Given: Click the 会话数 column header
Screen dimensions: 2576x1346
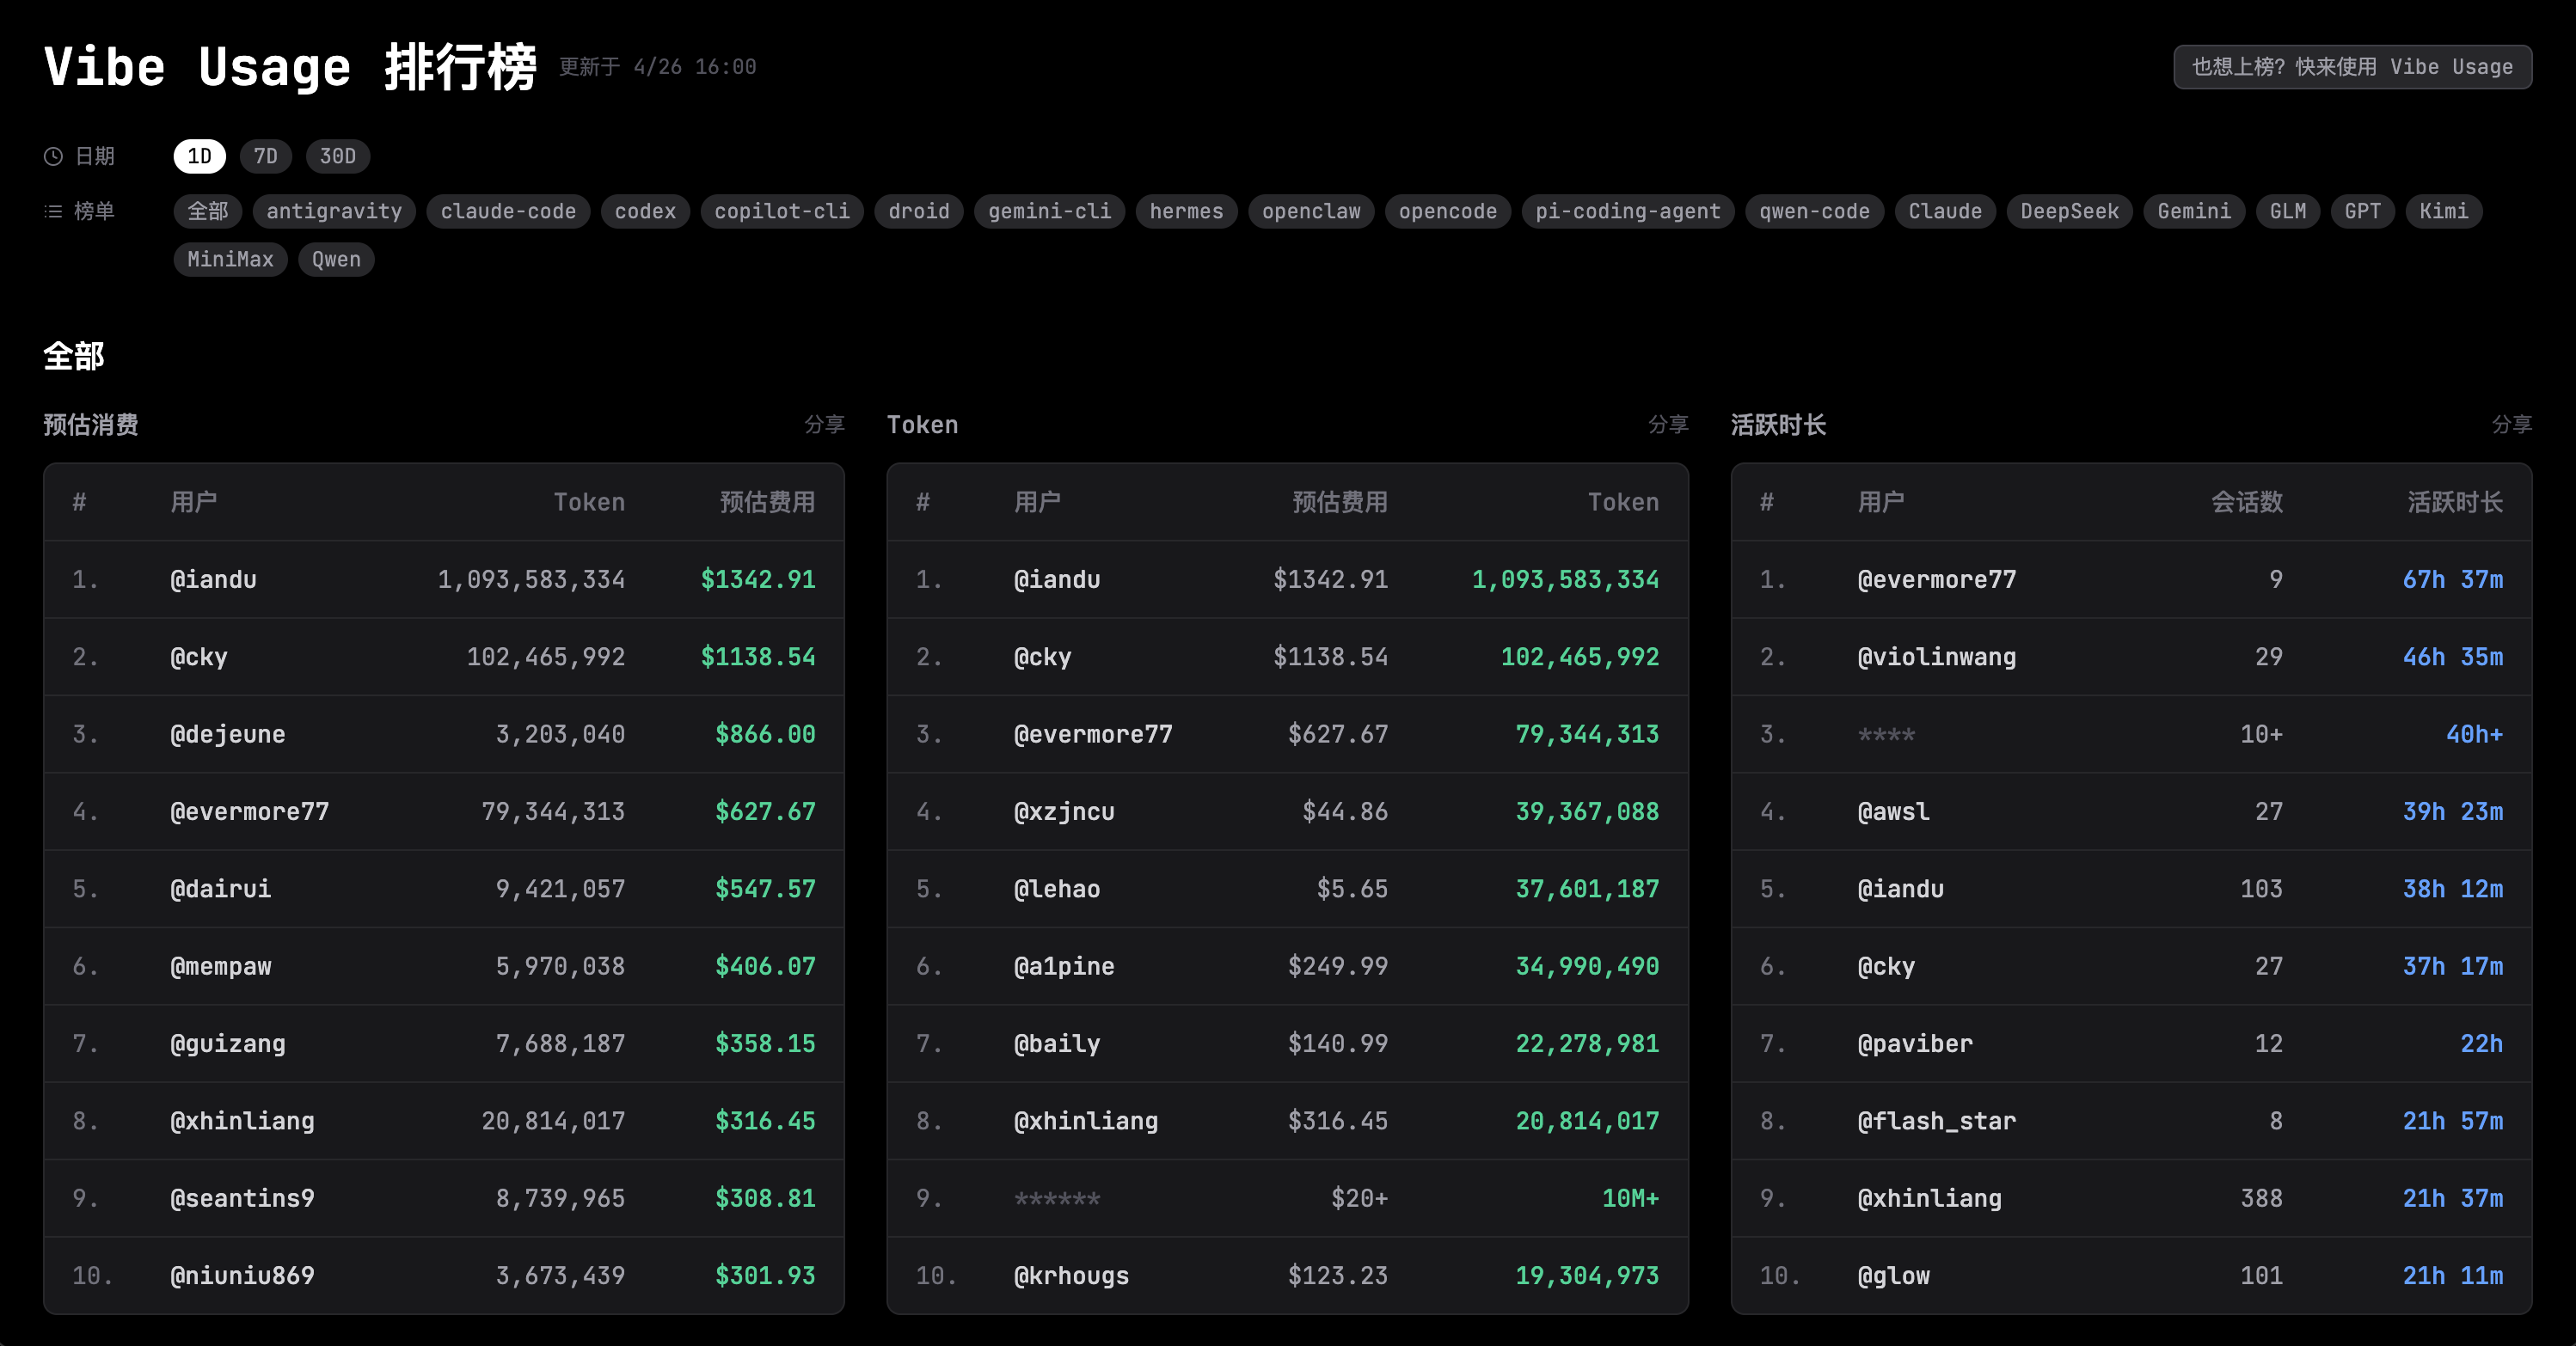Looking at the screenshot, I should (x=2246, y=502).
